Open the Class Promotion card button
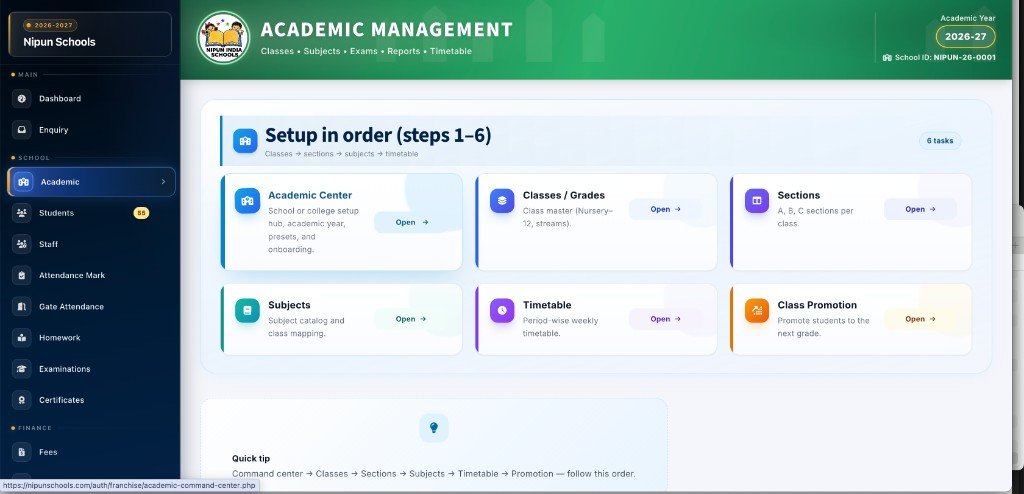The width and height of the screenshot is (1024, 494). pos(920,319)
